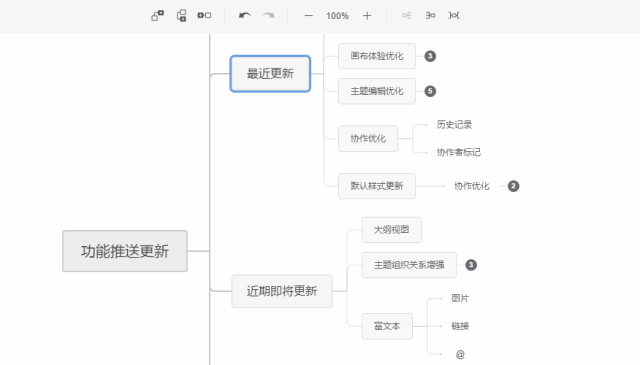Select the 主题编辑优化 node
Image resolution: width=640 pixels, height=365 pixels.
pyautogui.click(x=377, y=91)
